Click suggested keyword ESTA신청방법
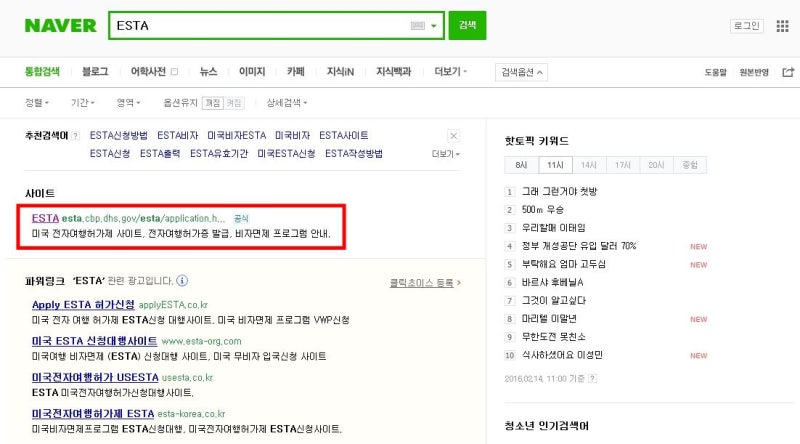Image resolution: width=800 pixels, height=444 pixels. pyautogui.click(x=118, y=135)
